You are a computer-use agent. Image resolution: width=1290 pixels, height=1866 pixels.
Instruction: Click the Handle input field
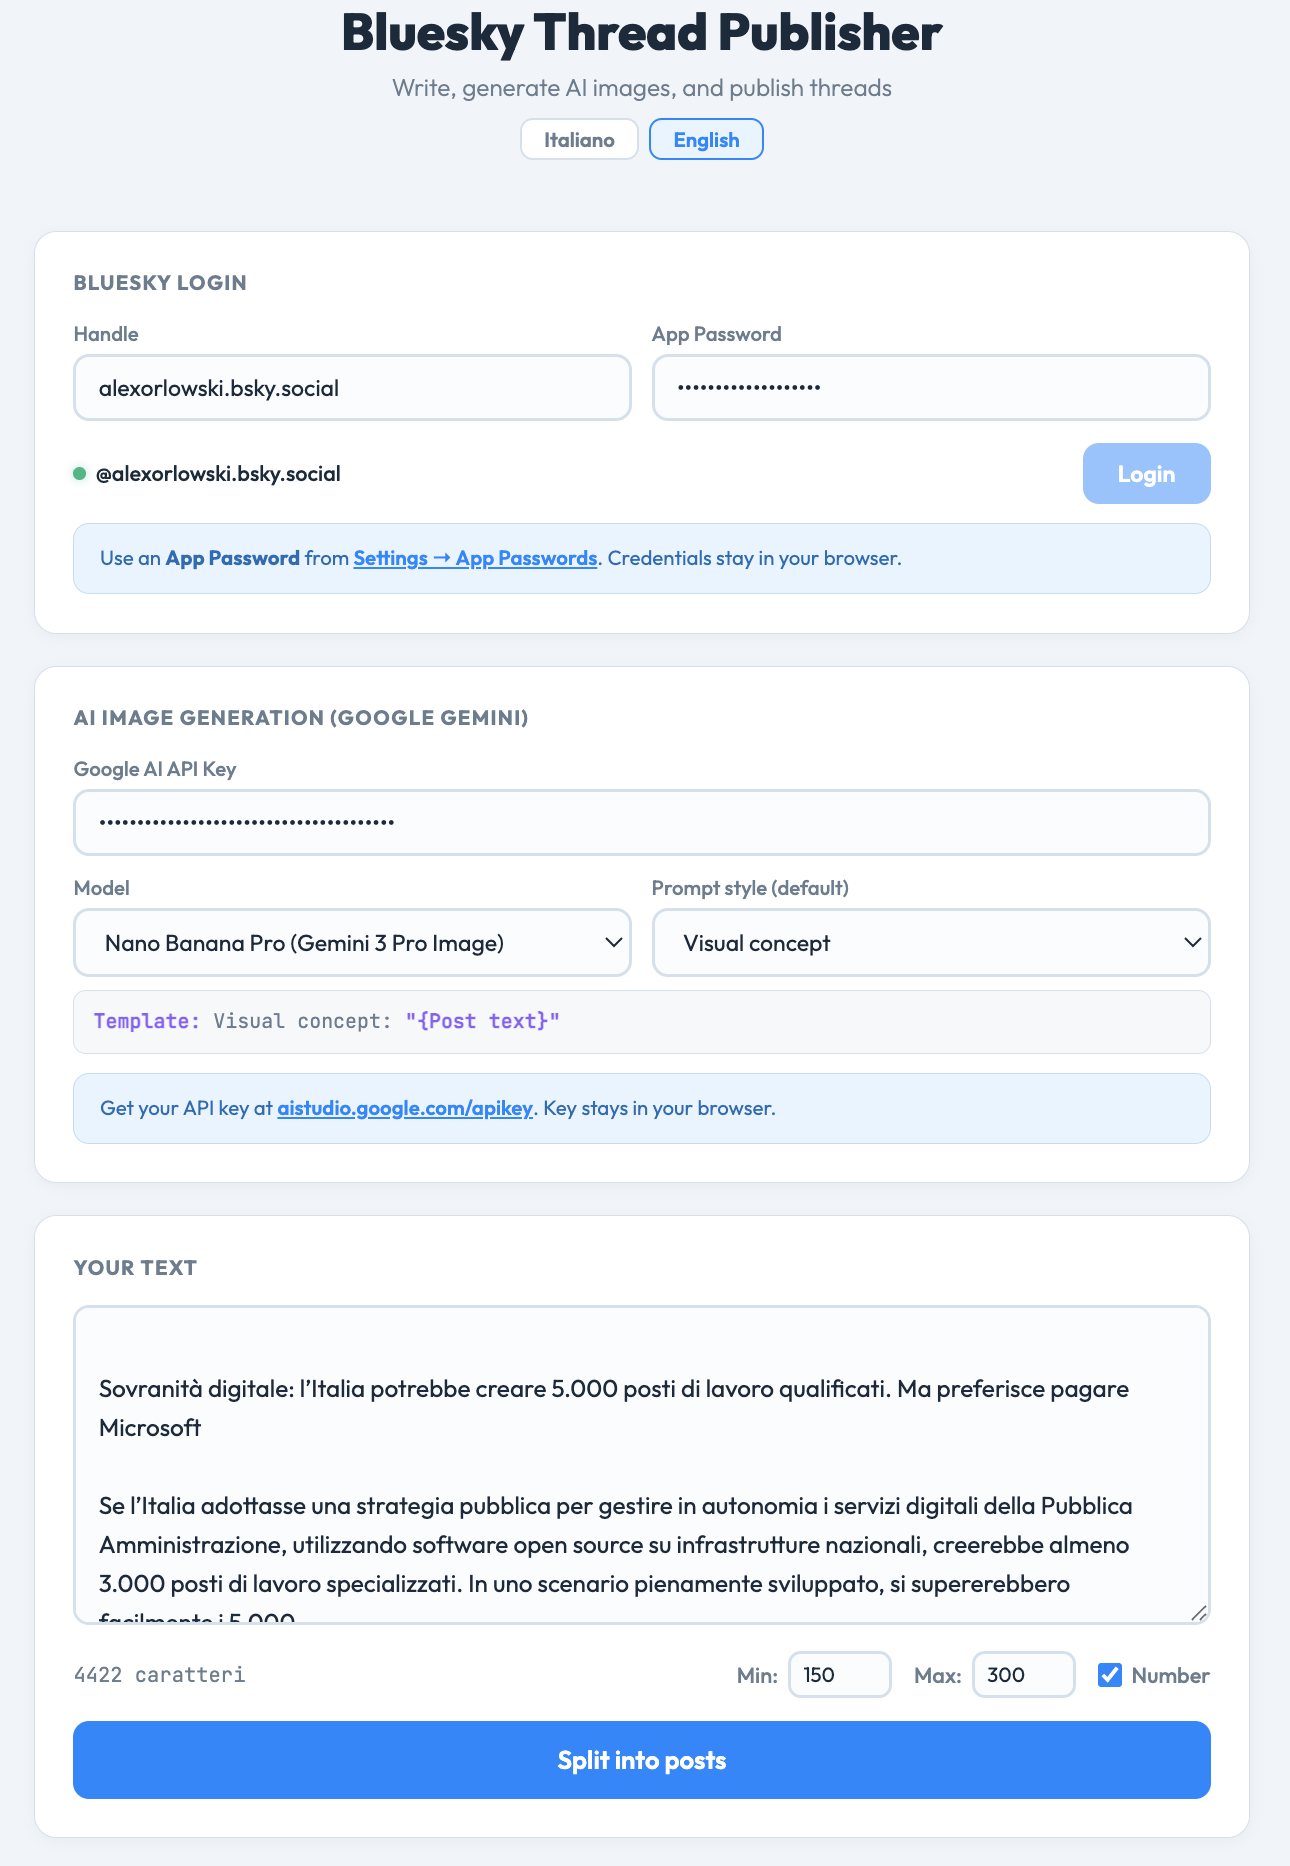coord(352,388)
